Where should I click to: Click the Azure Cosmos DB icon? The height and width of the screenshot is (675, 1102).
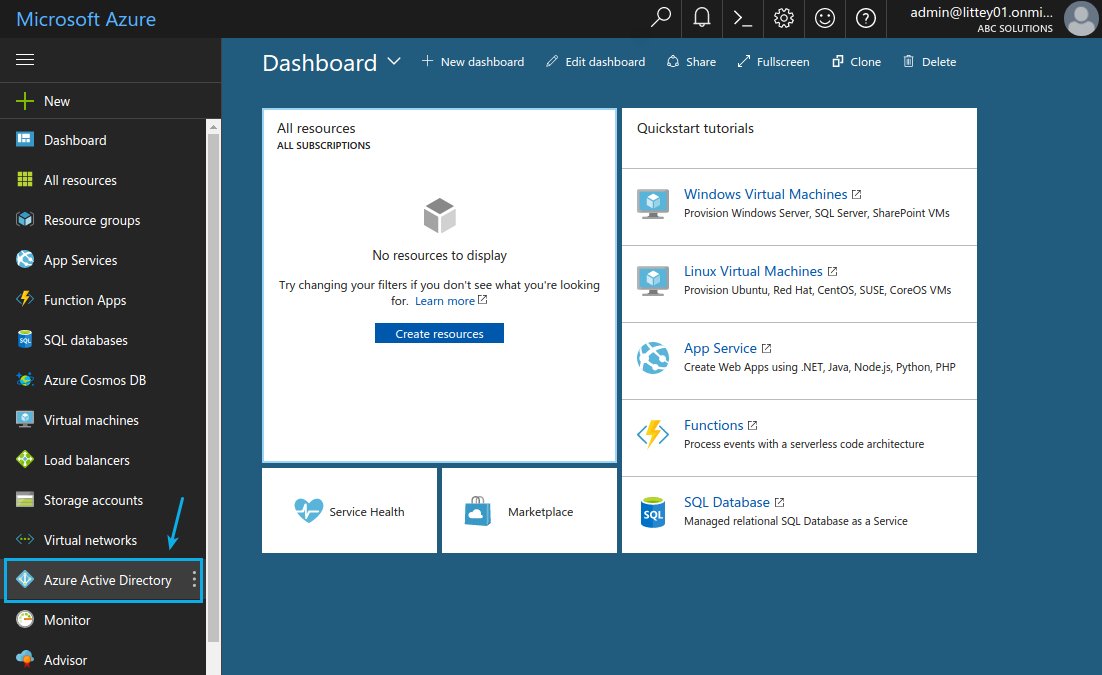point(25,380)
